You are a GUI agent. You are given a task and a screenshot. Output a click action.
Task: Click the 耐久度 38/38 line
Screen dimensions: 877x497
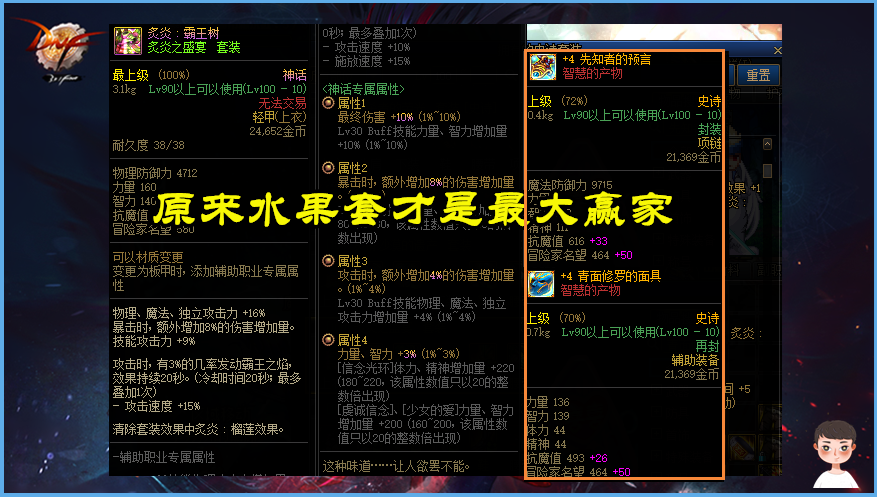[x=148, y=145]
